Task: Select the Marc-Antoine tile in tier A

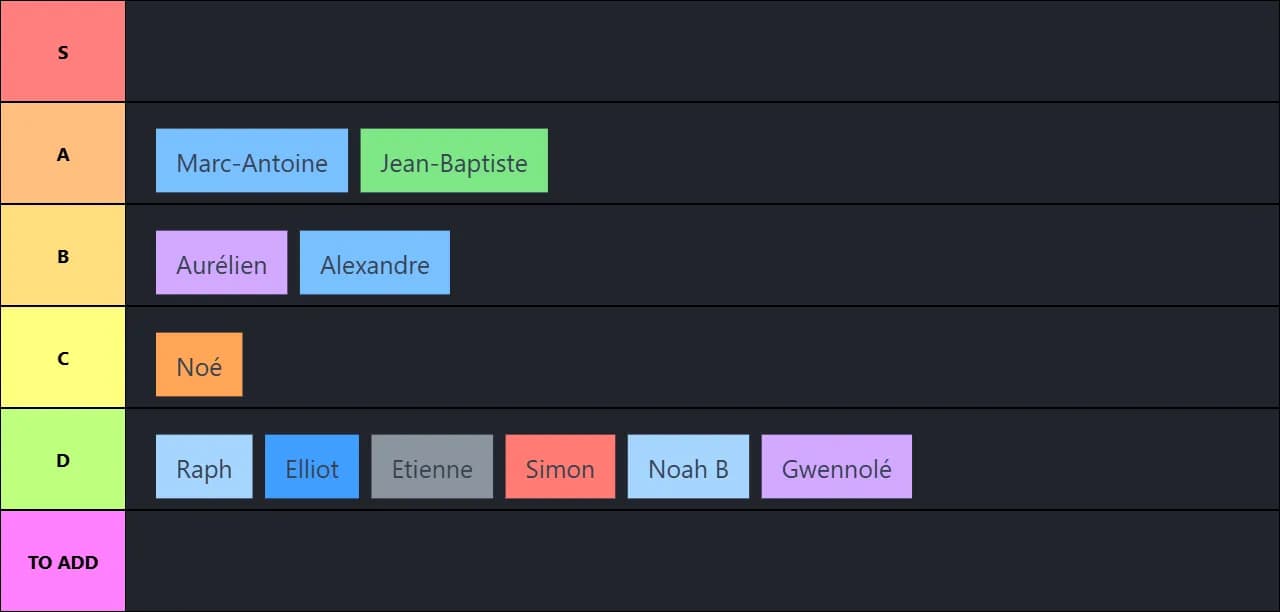Action: click(x=251, y=161)
